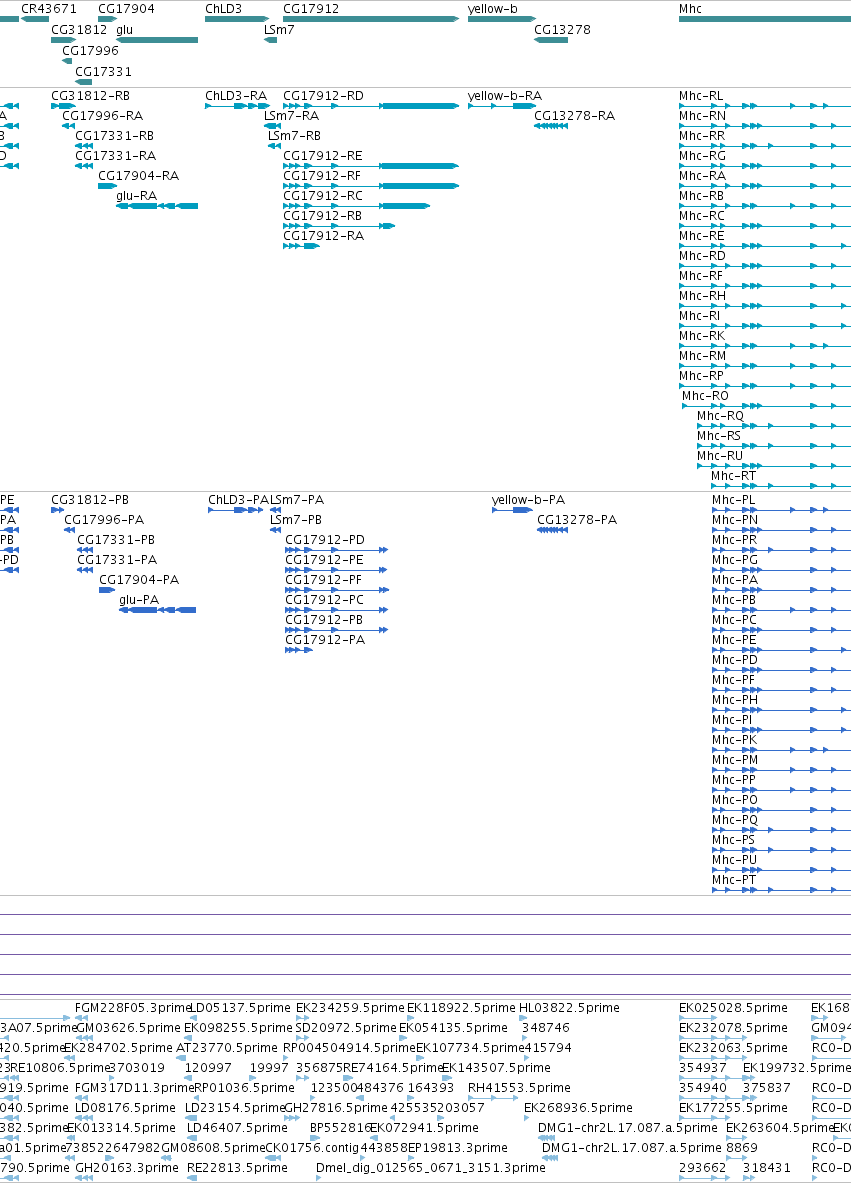Click transcript CG31812-RB
851x1183 pixels.
coord(91,96)
